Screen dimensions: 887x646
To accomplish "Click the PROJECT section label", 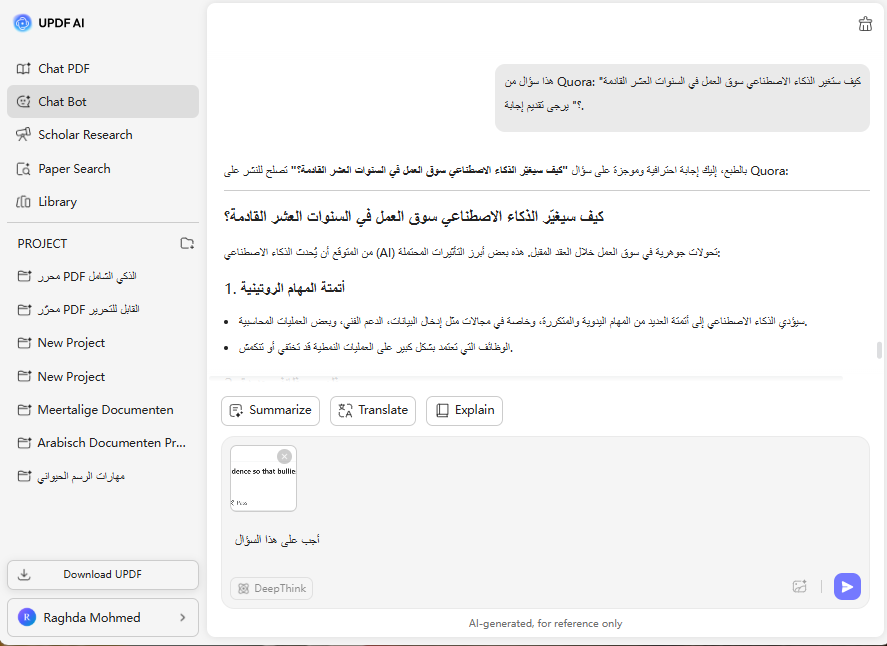I will coord(42,244).
